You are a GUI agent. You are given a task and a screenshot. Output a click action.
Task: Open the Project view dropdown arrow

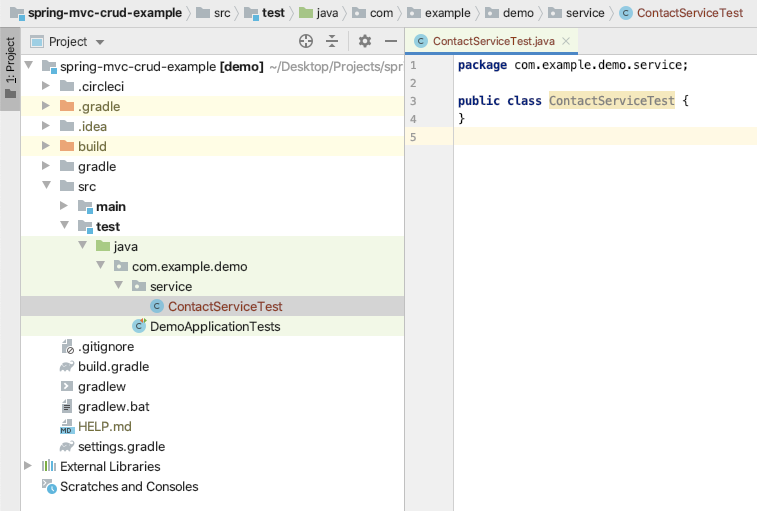pyautogui.click(x=100, y=42)
